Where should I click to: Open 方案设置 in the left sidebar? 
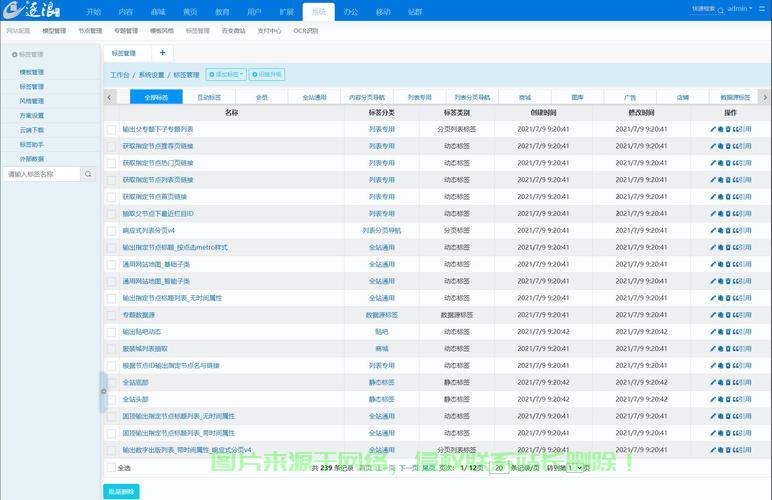click(32, 115)
